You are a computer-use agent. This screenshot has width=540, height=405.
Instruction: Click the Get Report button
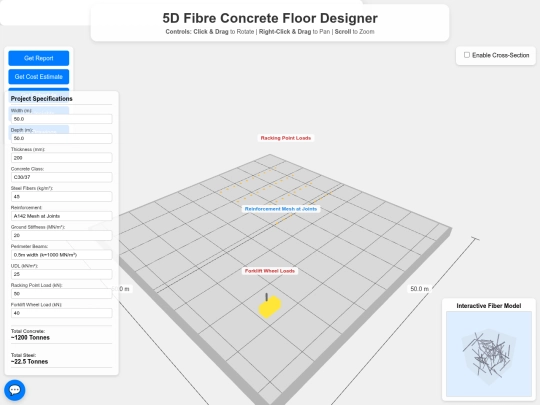coord(39,58)
